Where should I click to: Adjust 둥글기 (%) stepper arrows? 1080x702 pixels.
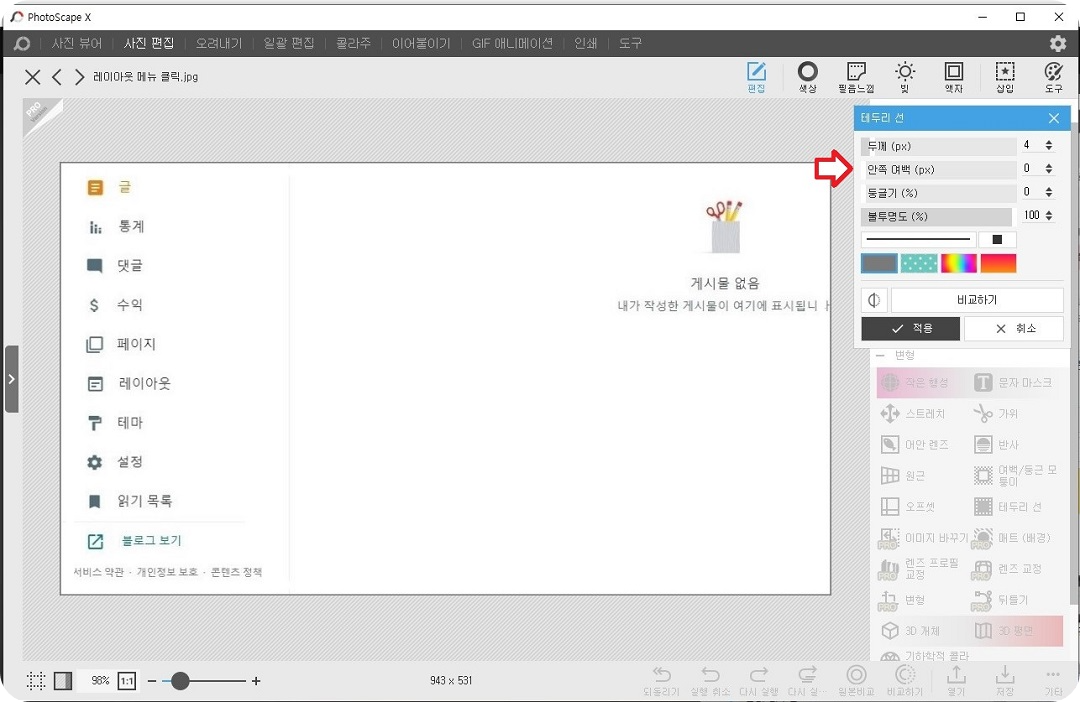[x=1048, y=192]
